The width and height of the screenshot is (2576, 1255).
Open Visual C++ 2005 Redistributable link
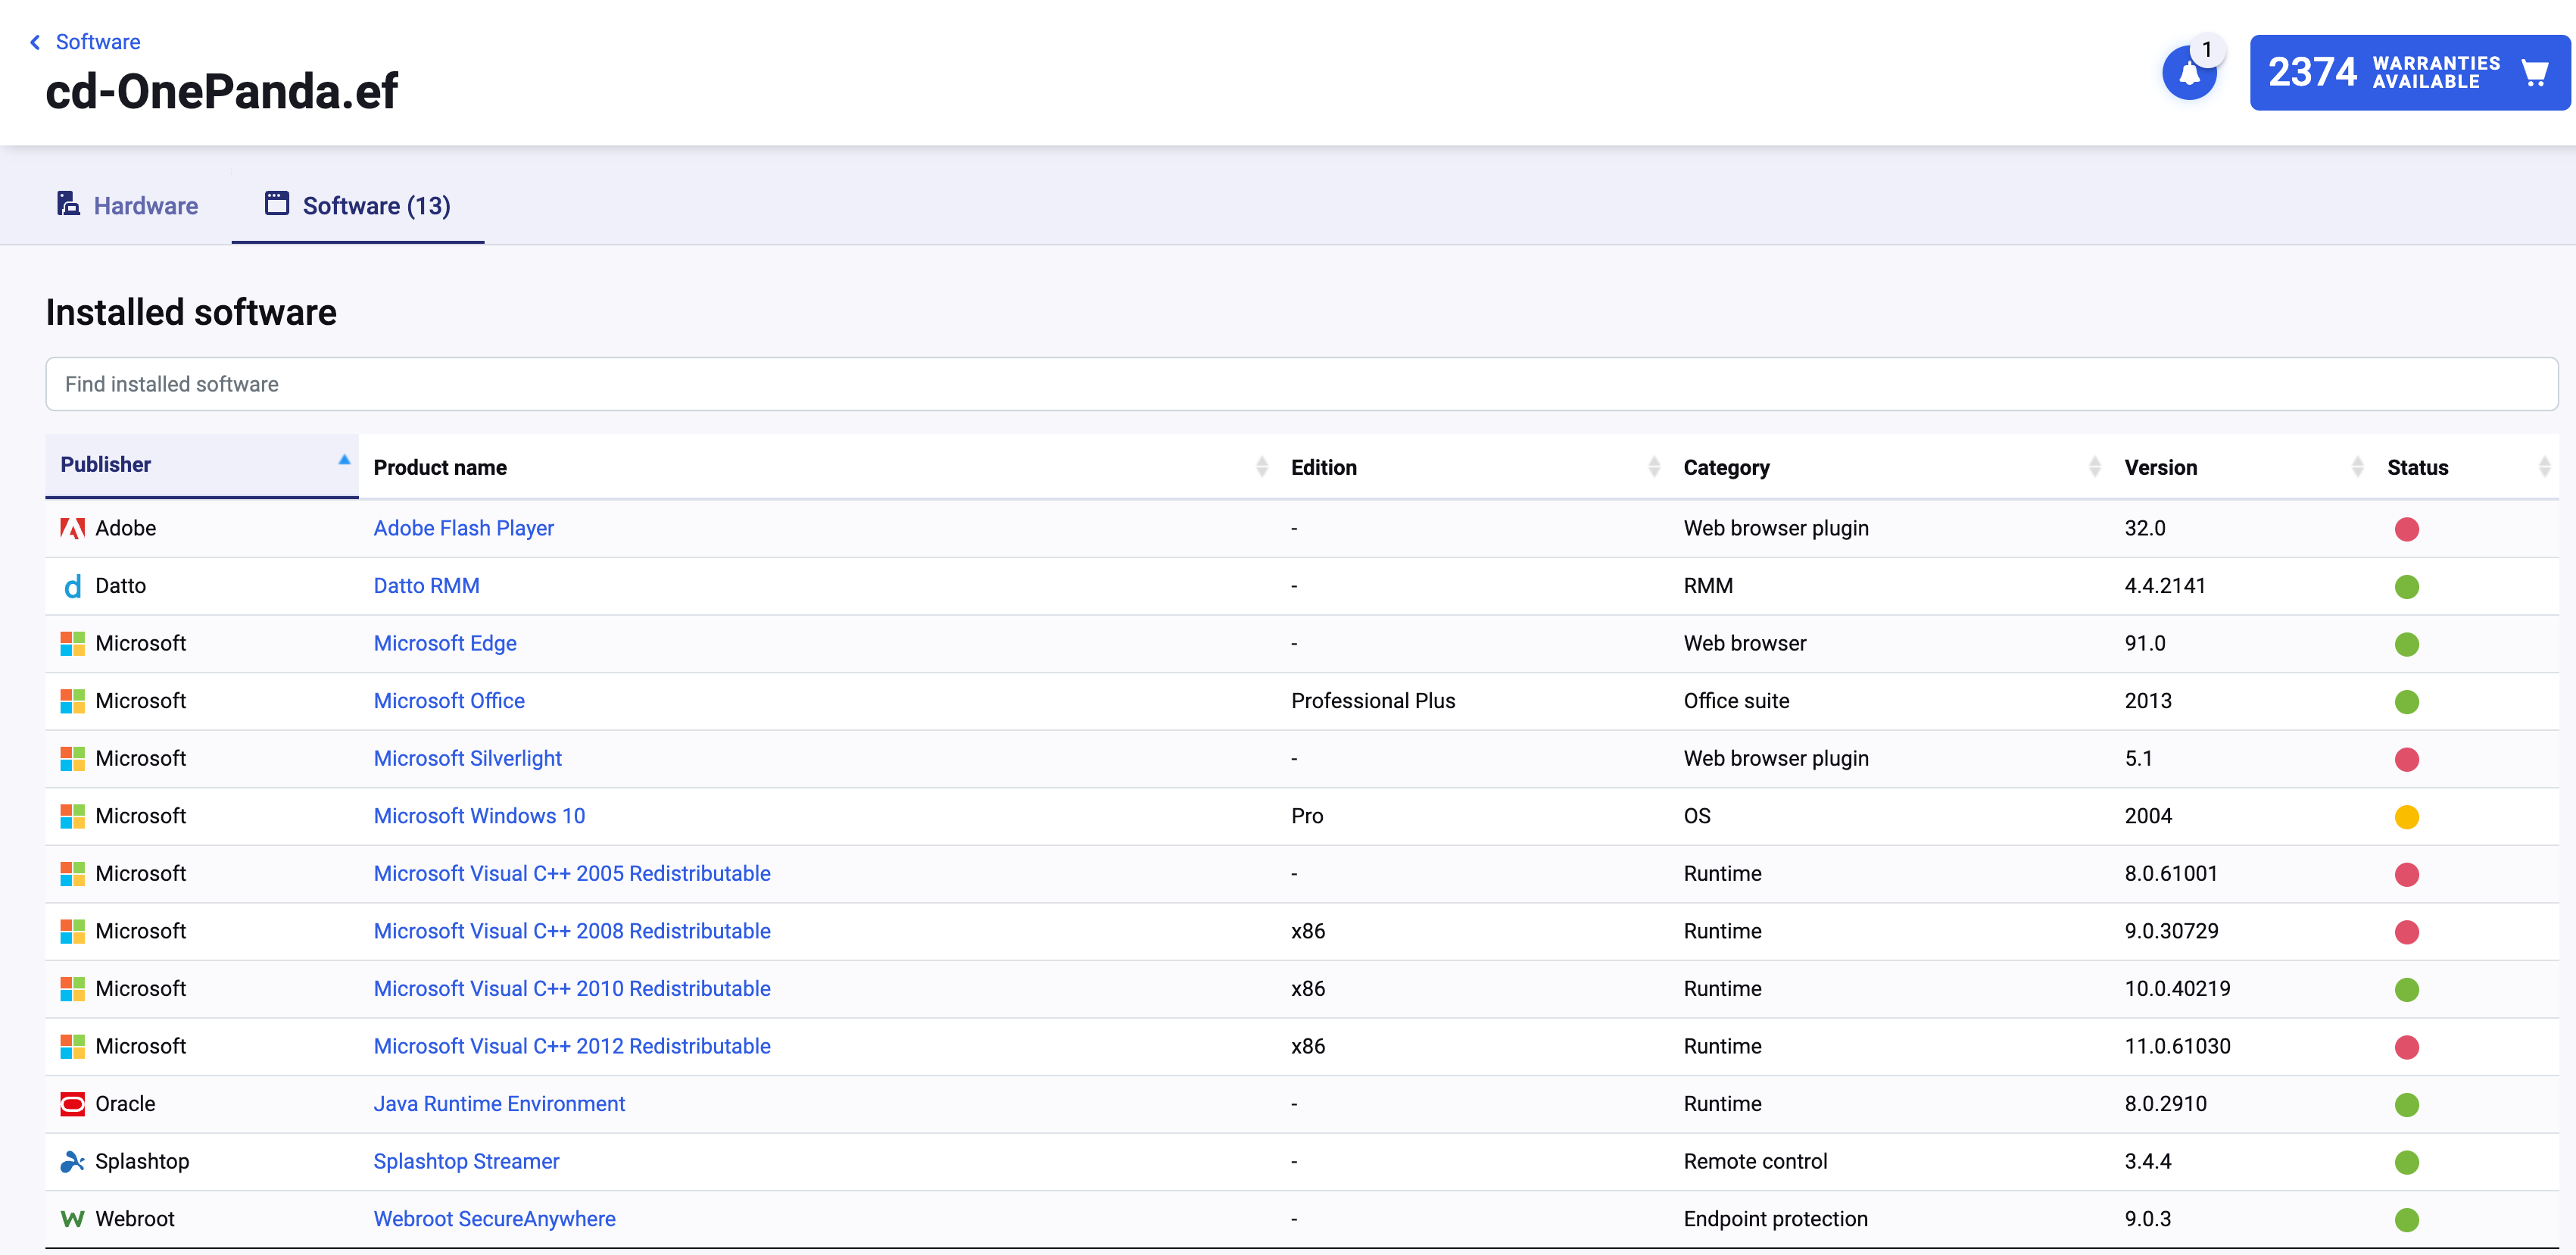(x=572, y=873)
